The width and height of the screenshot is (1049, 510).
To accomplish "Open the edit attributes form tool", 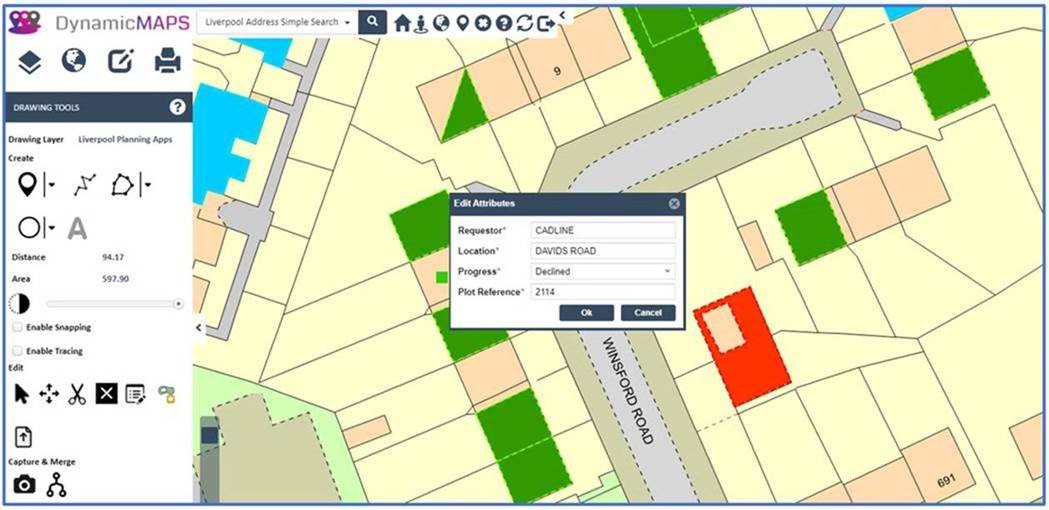I will click(135, 394).
